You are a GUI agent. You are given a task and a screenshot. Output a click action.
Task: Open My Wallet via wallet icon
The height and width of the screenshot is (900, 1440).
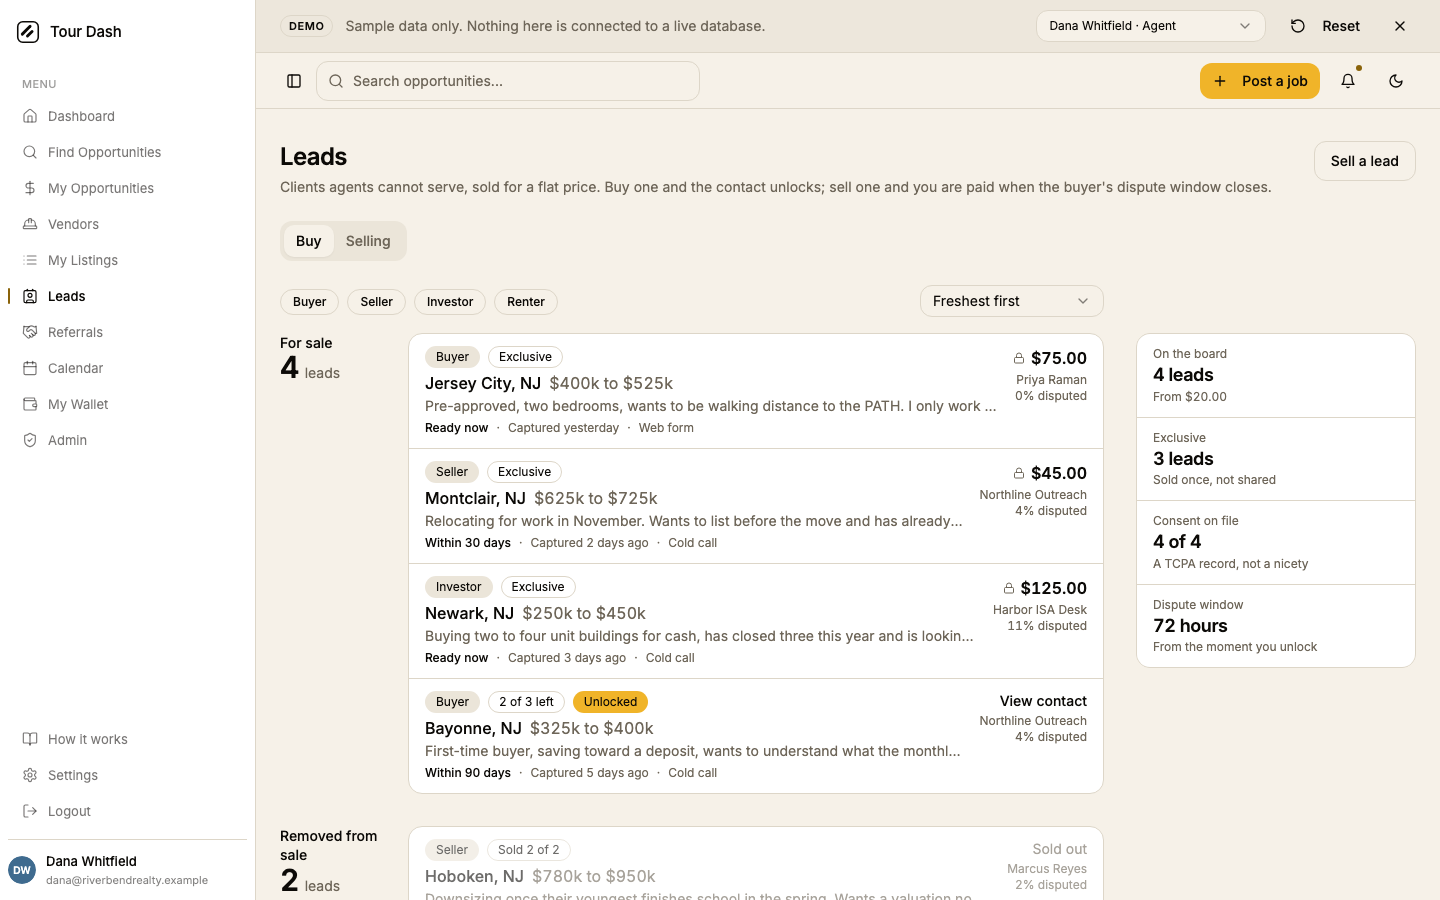(x=30, y=404)
